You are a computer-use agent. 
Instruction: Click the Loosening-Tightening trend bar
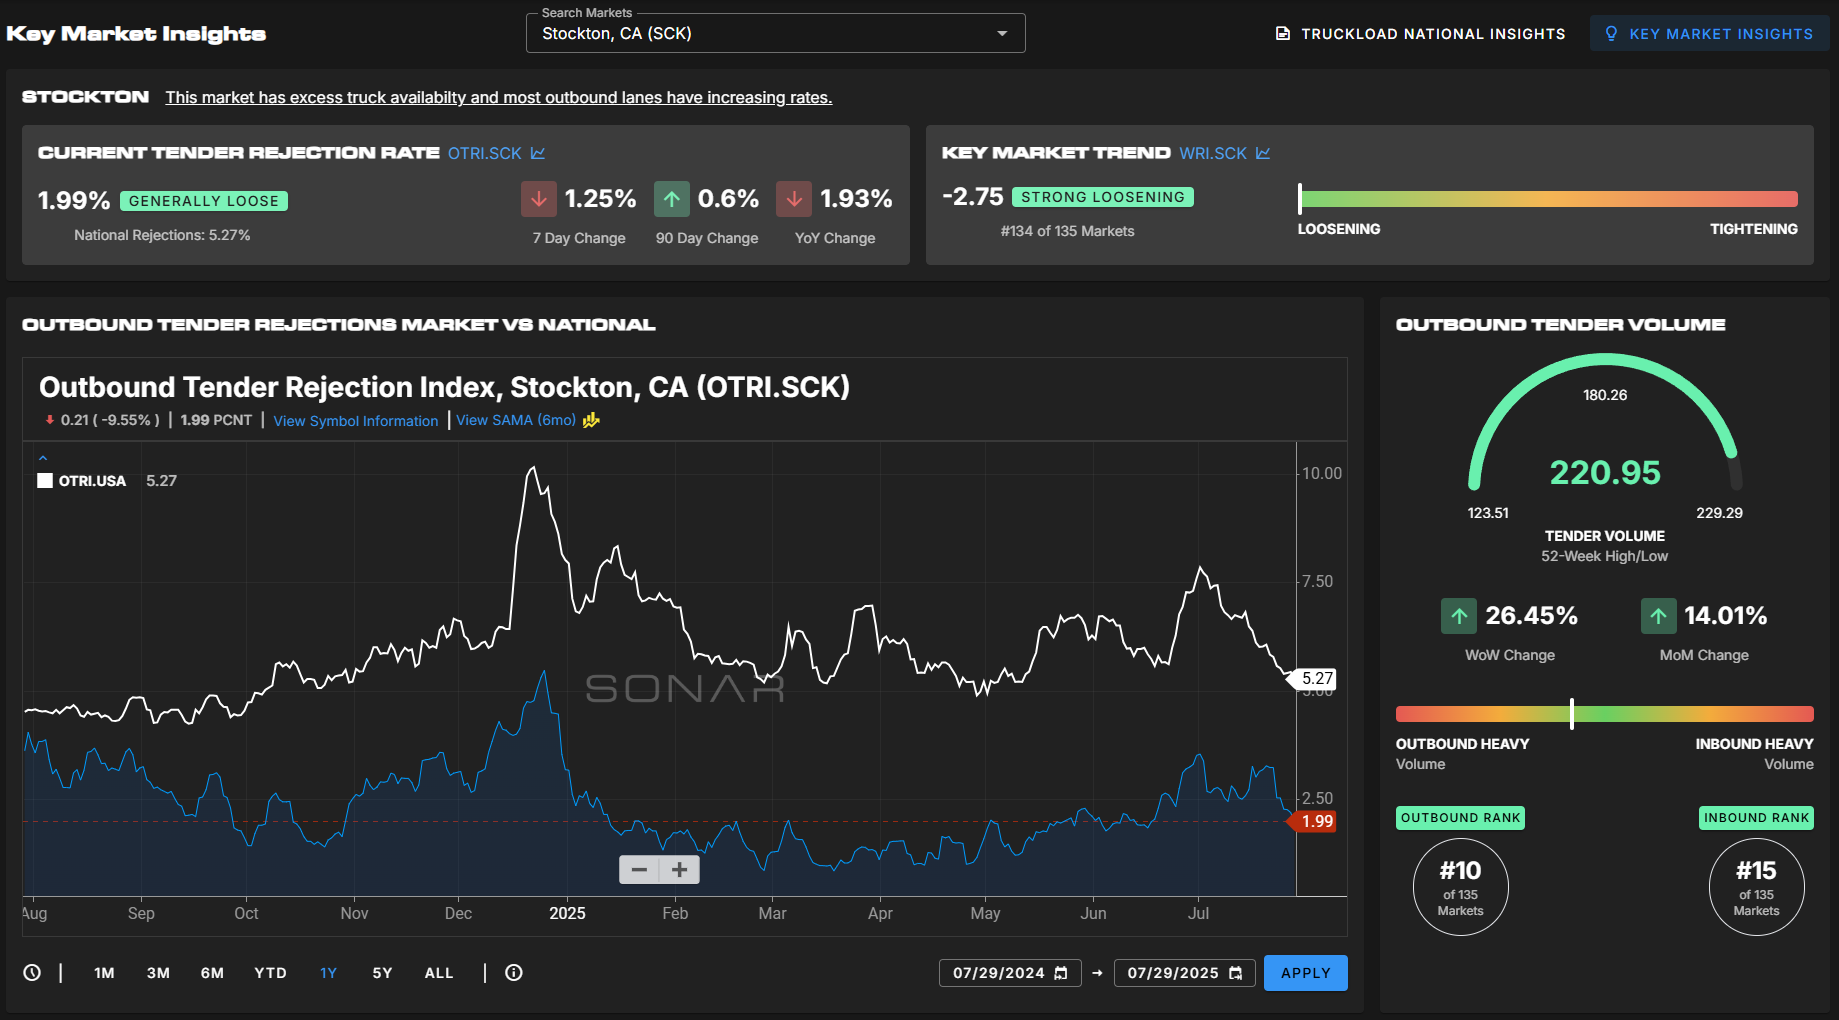coord(1547,199)
